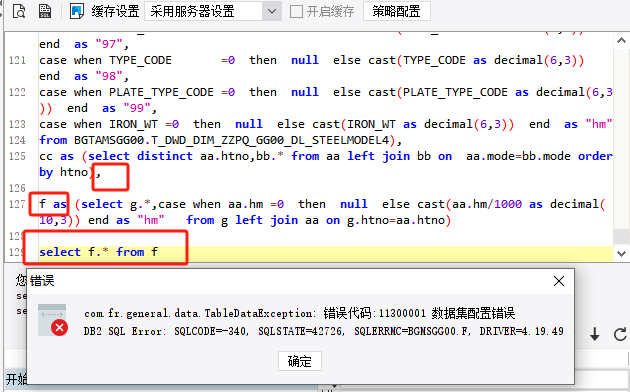Image resolution: width=630 pixels, height=392 pixels.
Task: Click the preview query icon with magnifier
Action: [19, 11]
